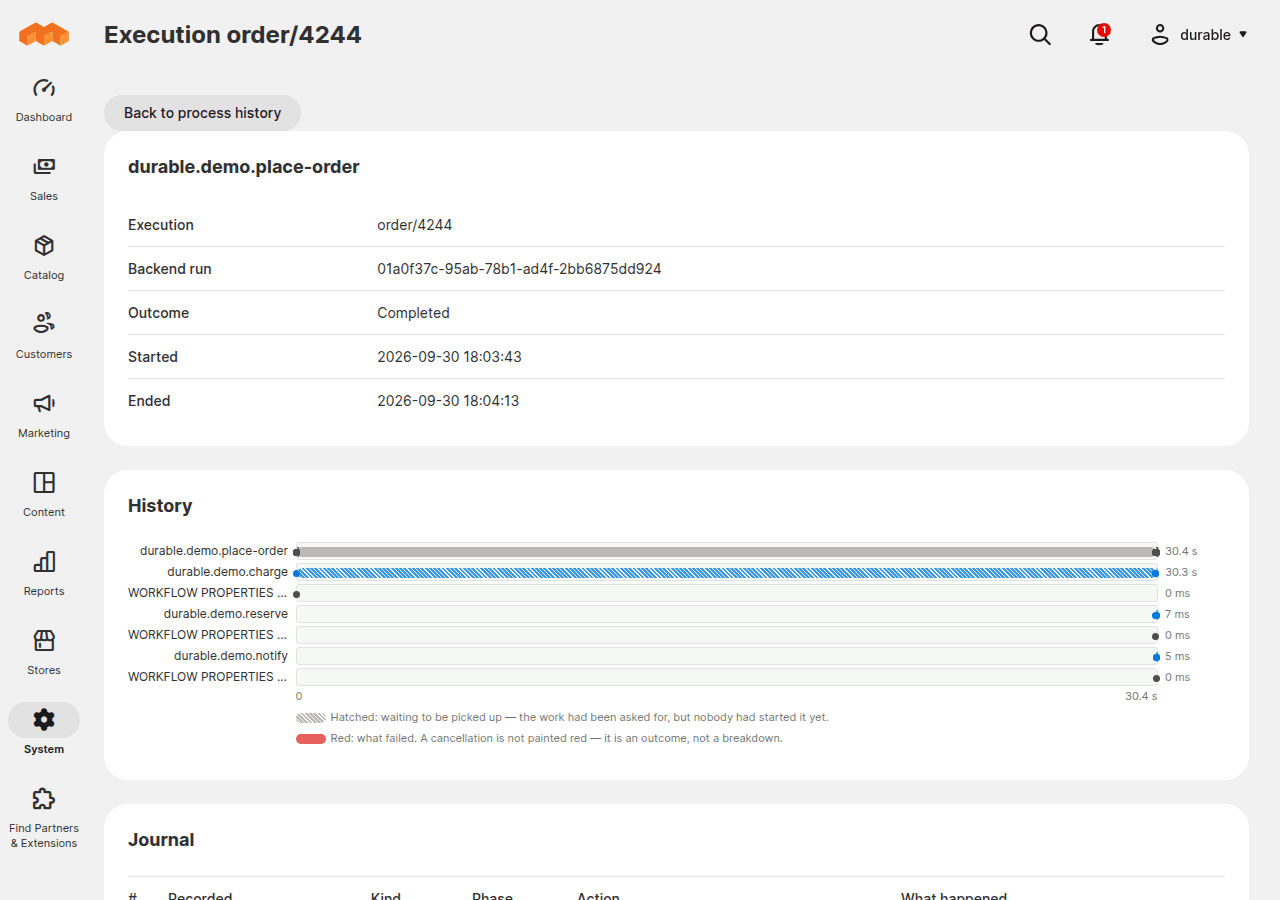The height and width of the screenshot is (900, 1280).
Task: Open the Stores menu
Action: (44, 653)
